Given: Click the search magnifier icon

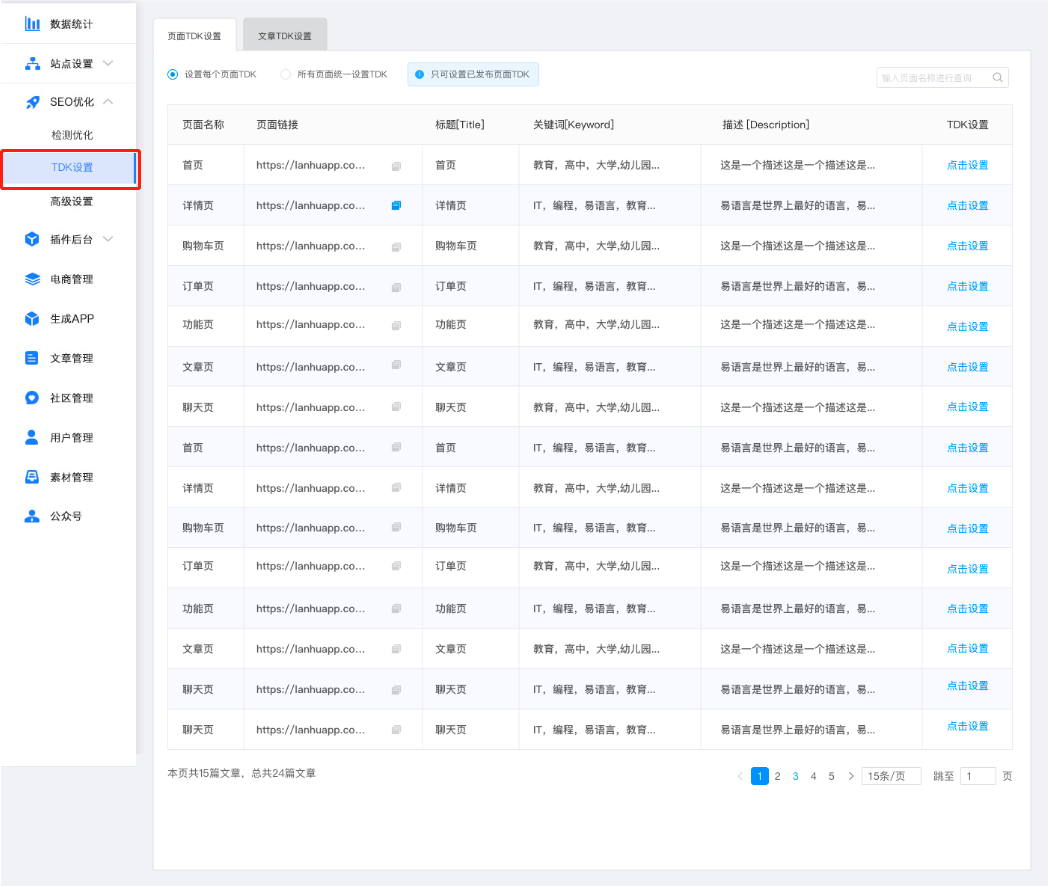Looking at the screenshot, I should click(x=997, y=77).
